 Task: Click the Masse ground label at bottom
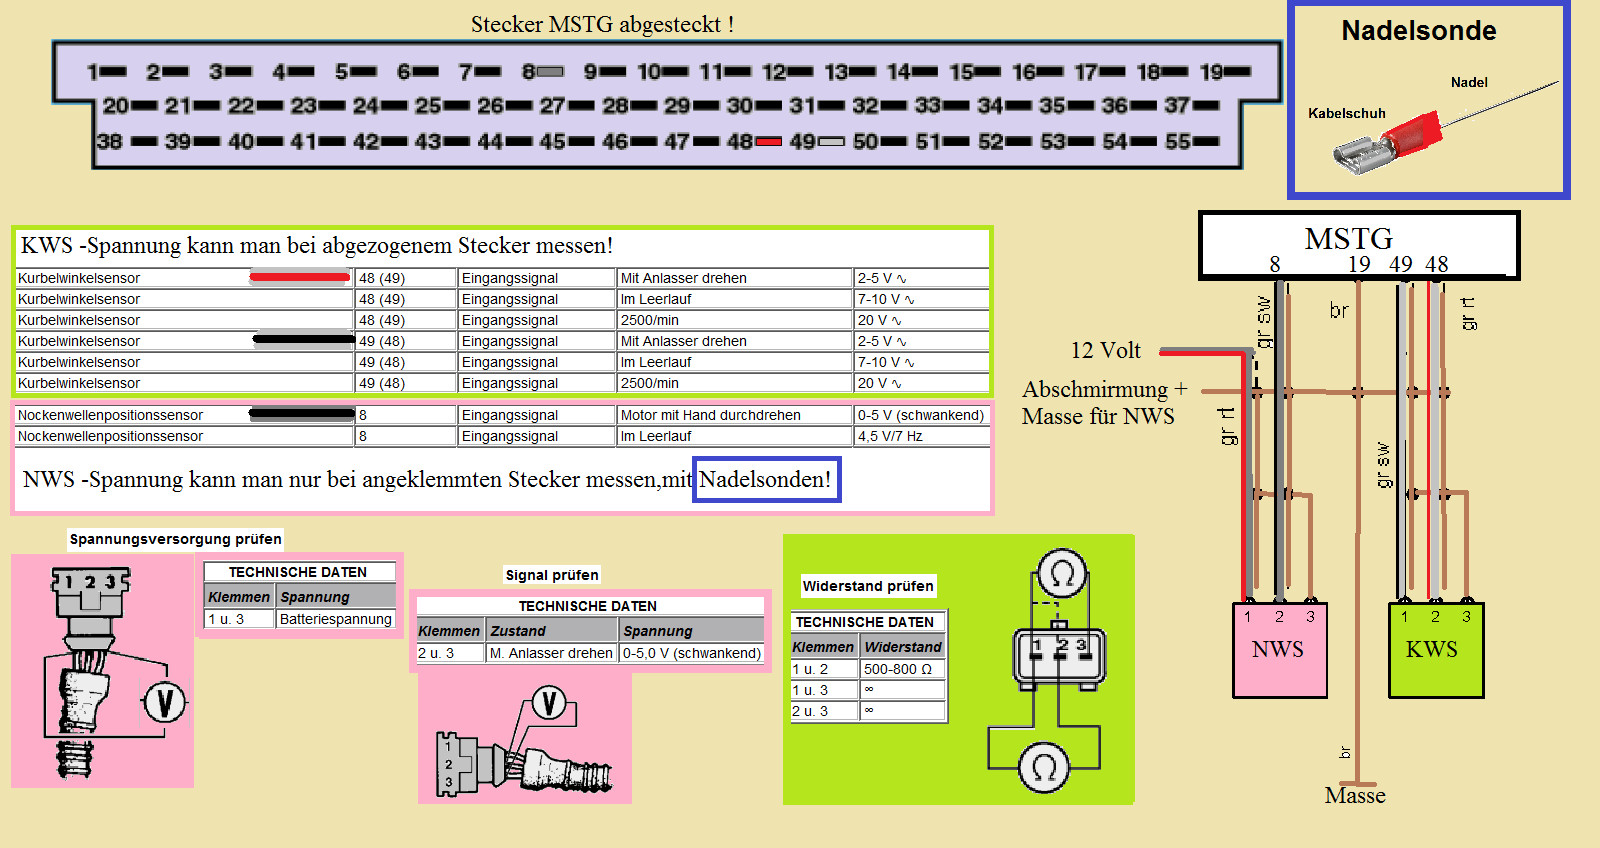(1354, 796)
